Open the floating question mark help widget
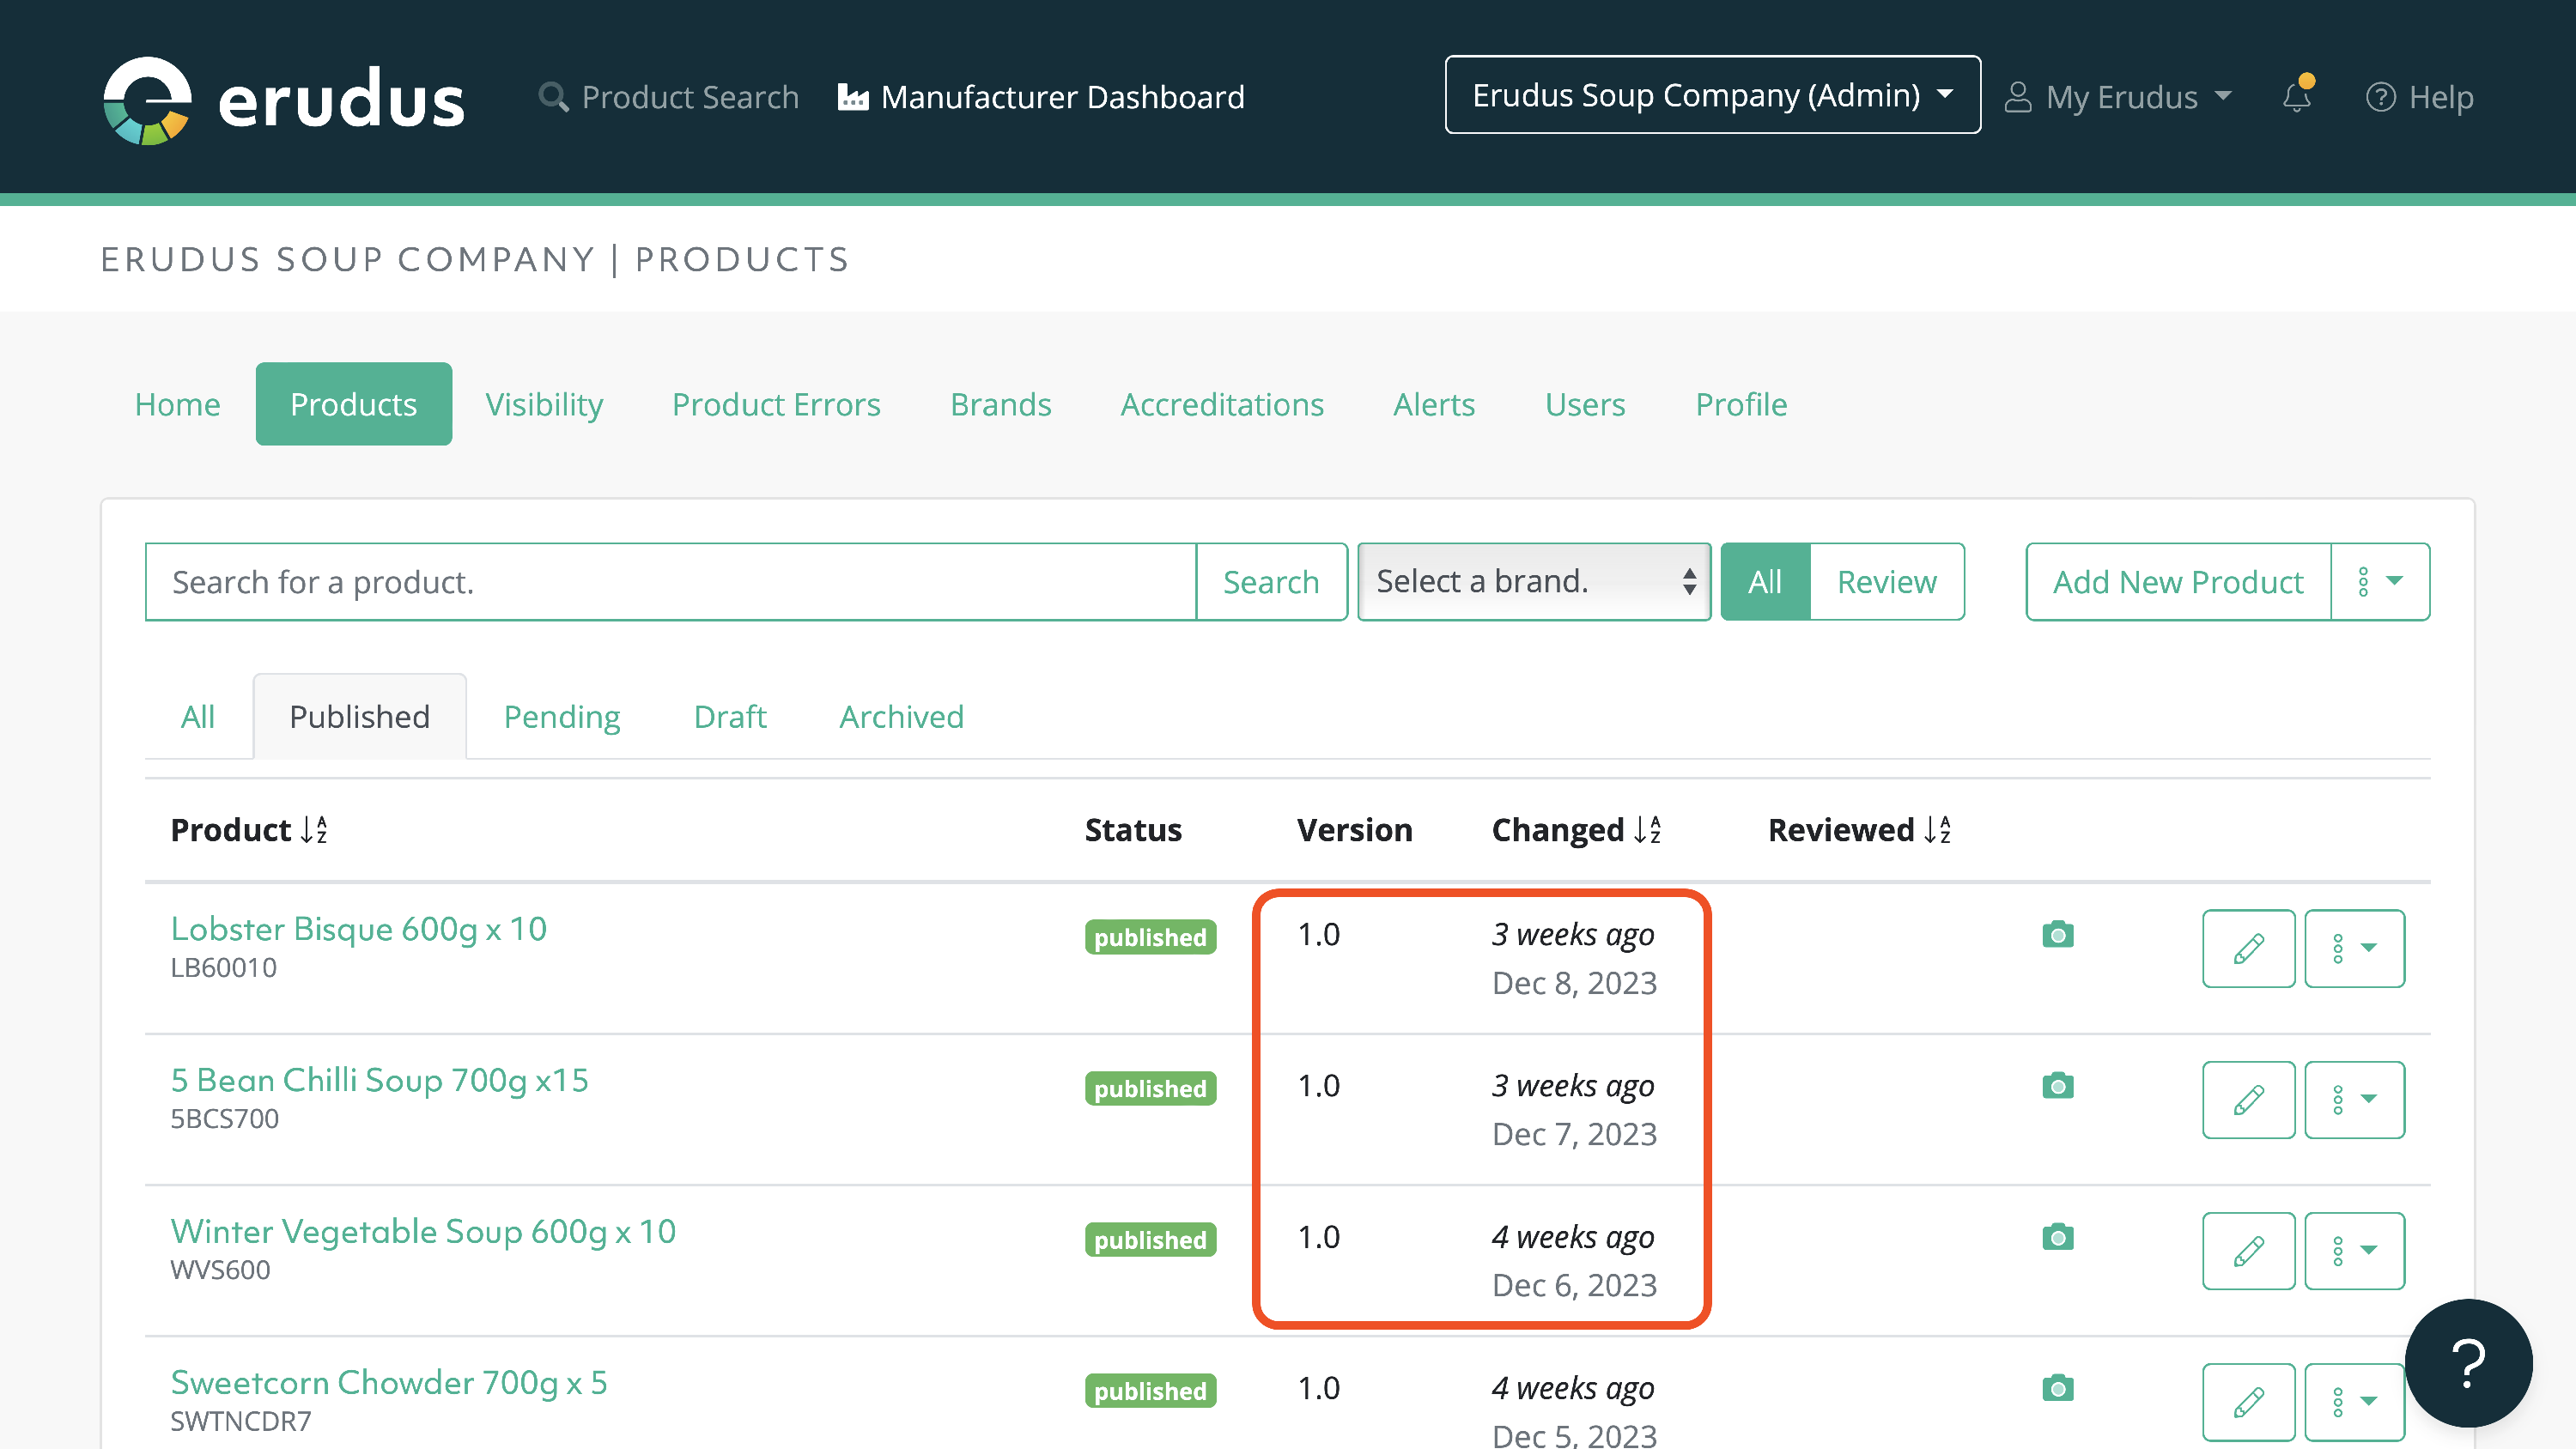 2468,1363
